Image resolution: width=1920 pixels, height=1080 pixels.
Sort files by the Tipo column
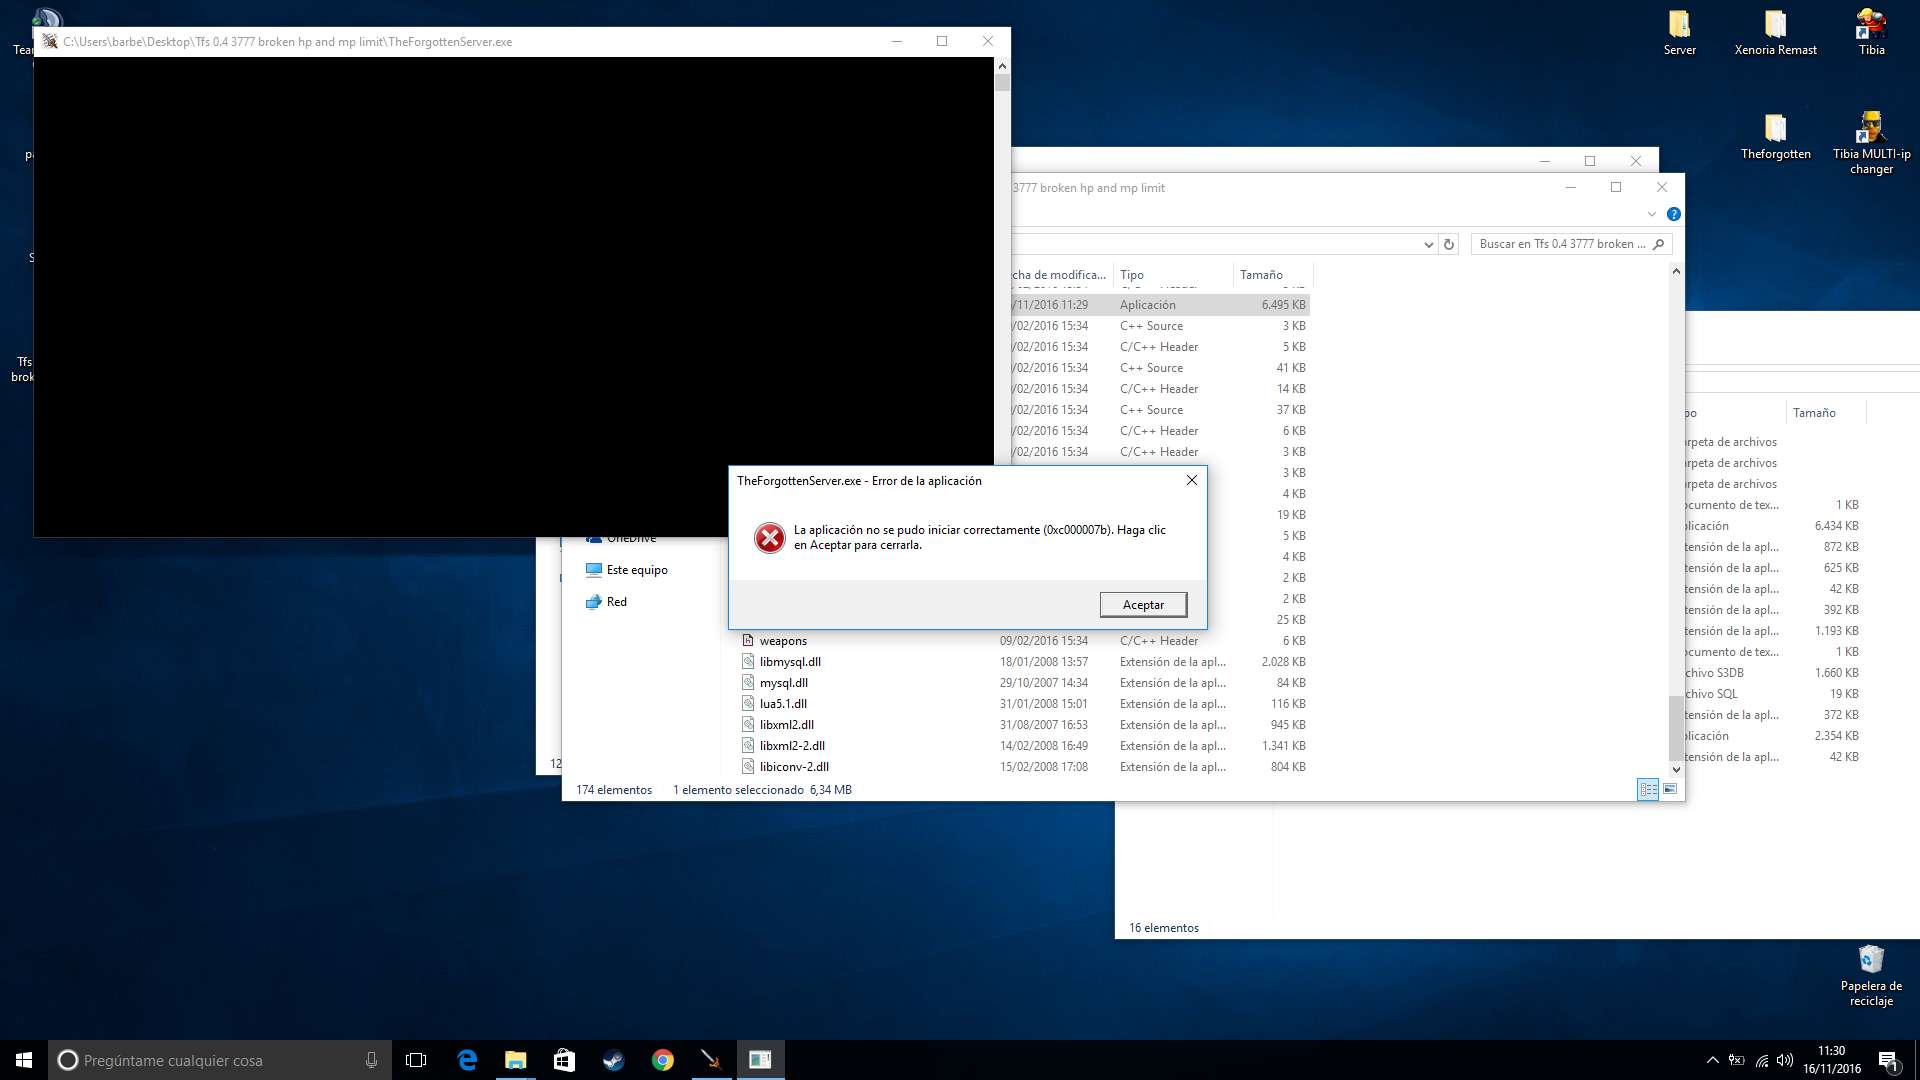pos(1174,275)
